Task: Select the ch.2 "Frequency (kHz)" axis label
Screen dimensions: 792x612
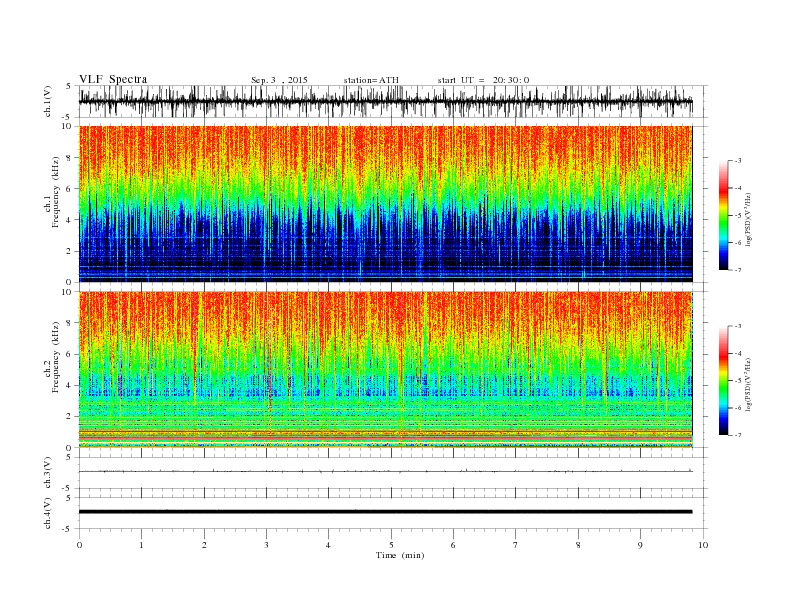Action: coord(55,357)
